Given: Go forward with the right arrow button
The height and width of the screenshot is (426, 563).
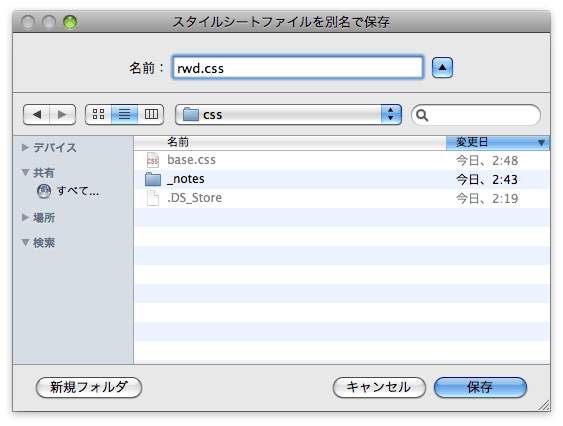Looking at the screenshot, I should tap(62, 115).
